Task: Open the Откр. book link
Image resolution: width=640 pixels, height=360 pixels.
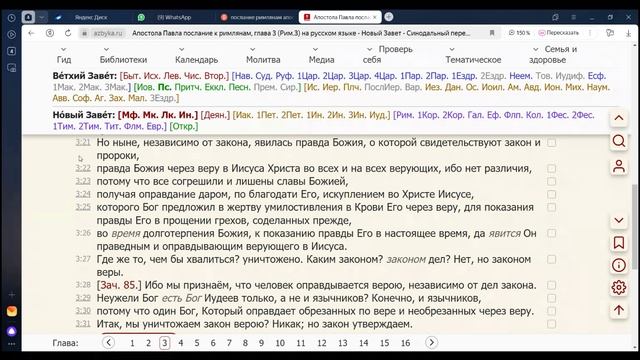Action: [x=184, y=126]
